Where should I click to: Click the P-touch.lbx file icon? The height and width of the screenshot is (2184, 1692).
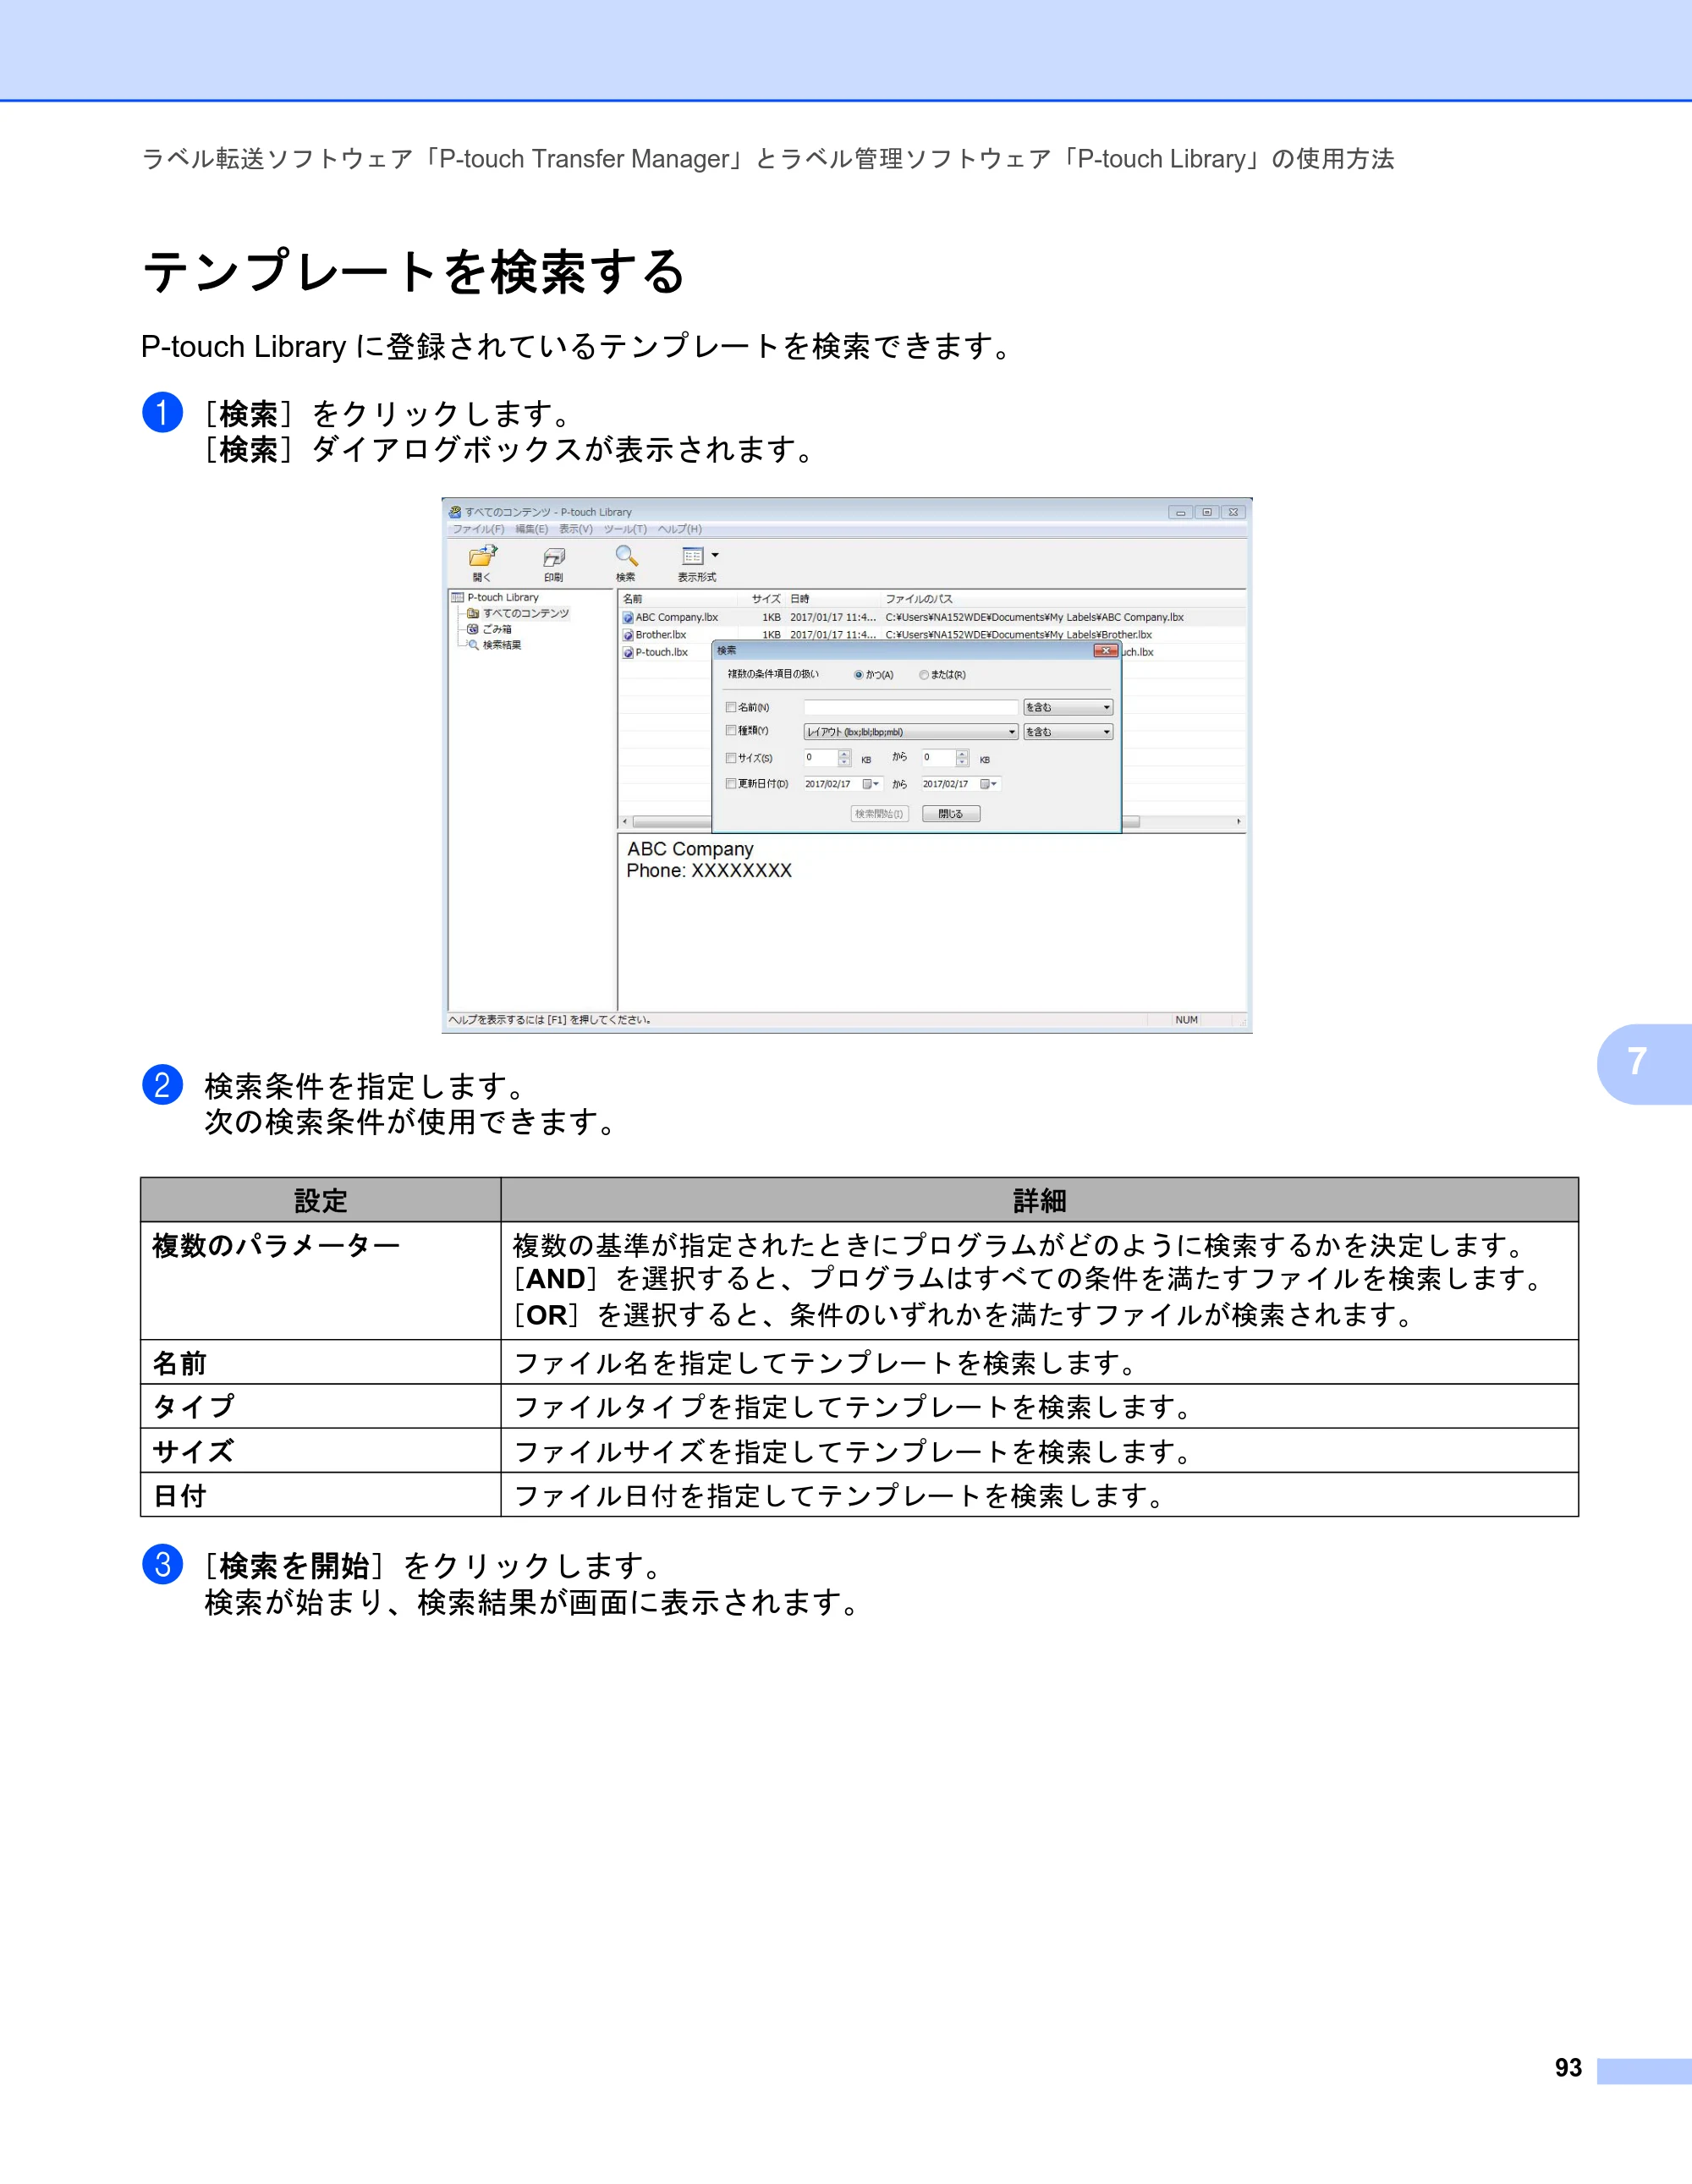click(628, 652)
